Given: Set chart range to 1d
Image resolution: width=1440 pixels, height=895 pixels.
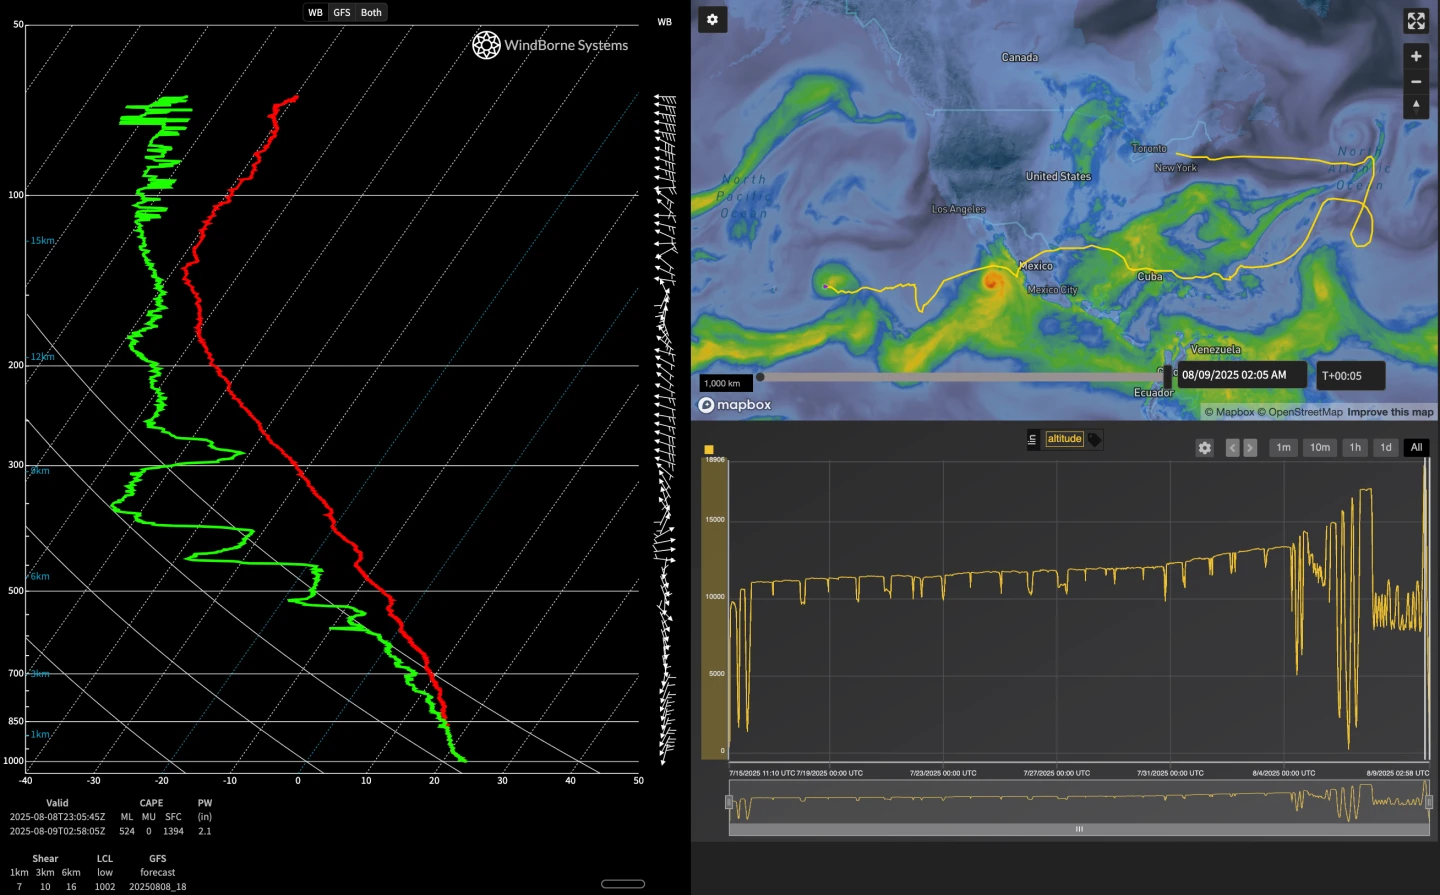Looking at the screenshot, I should pyautogui.click(x=1386, y=448).
